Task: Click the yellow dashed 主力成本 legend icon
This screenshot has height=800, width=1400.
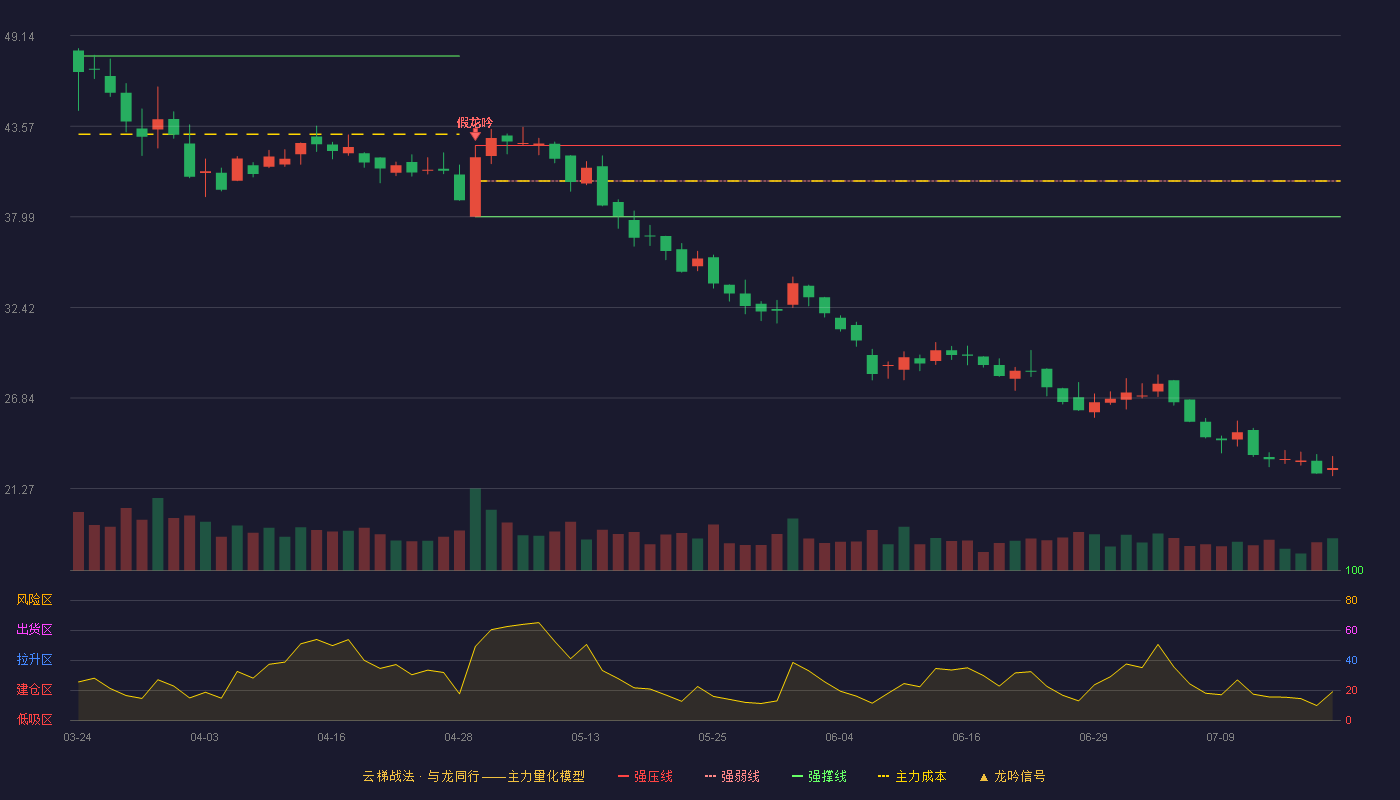Action: pos(884,776)
